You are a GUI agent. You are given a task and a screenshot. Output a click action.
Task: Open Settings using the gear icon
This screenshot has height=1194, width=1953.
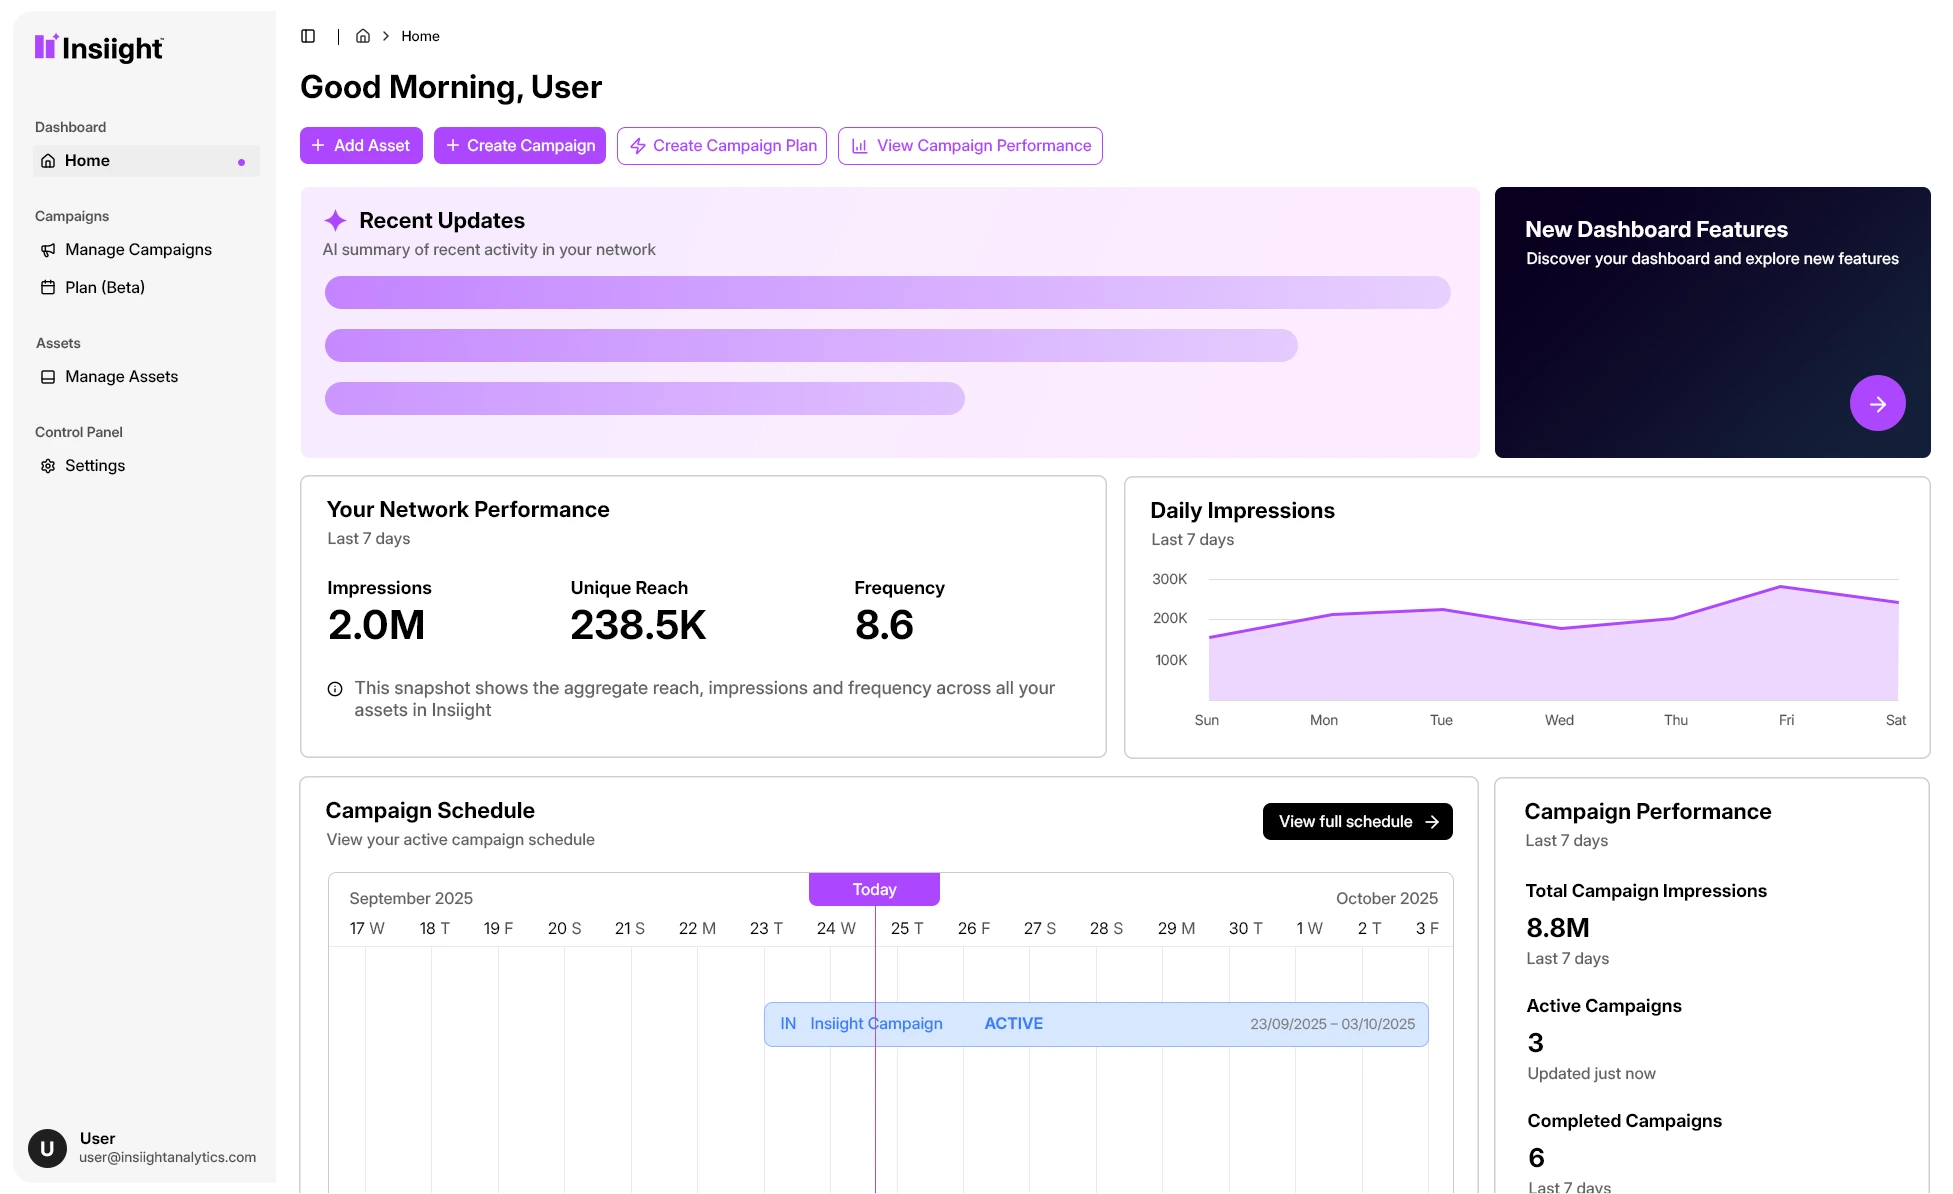tap(48, 465)
